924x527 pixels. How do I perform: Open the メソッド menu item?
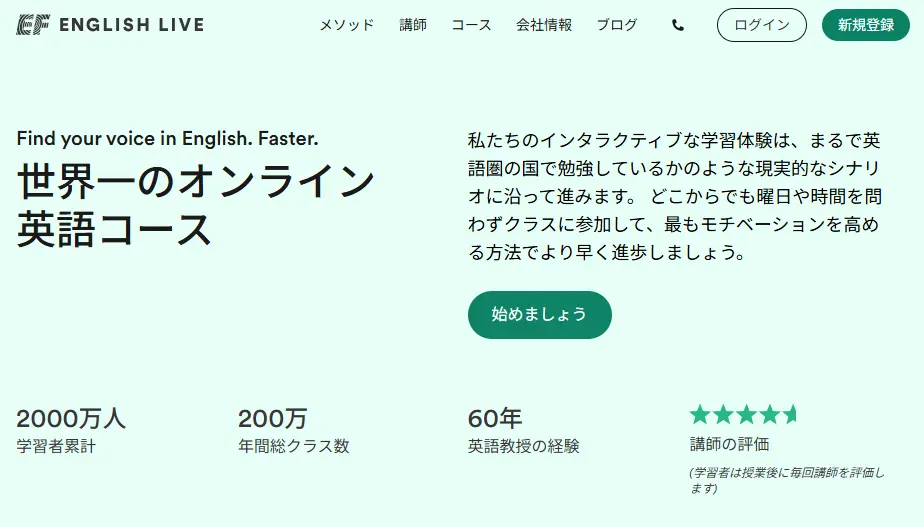point(347,26)
